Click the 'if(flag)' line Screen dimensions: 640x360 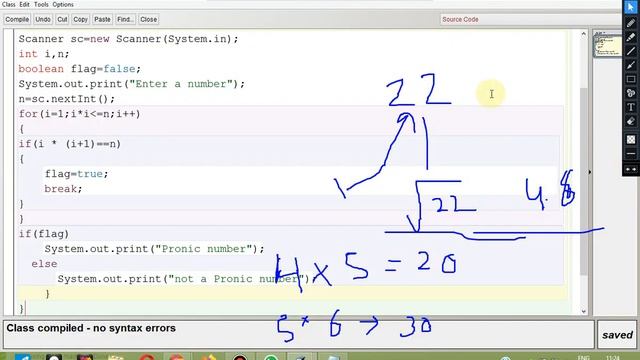pos(44,234)
